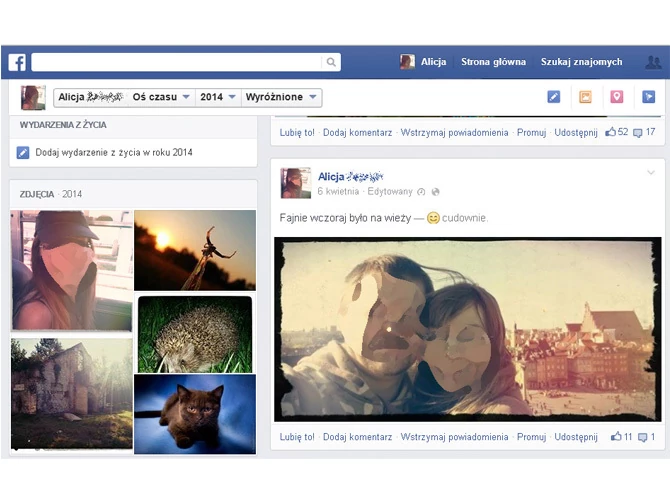The image size is (670, 503).
Task: Click the search magnifier icon
Action: click(331, 62)
